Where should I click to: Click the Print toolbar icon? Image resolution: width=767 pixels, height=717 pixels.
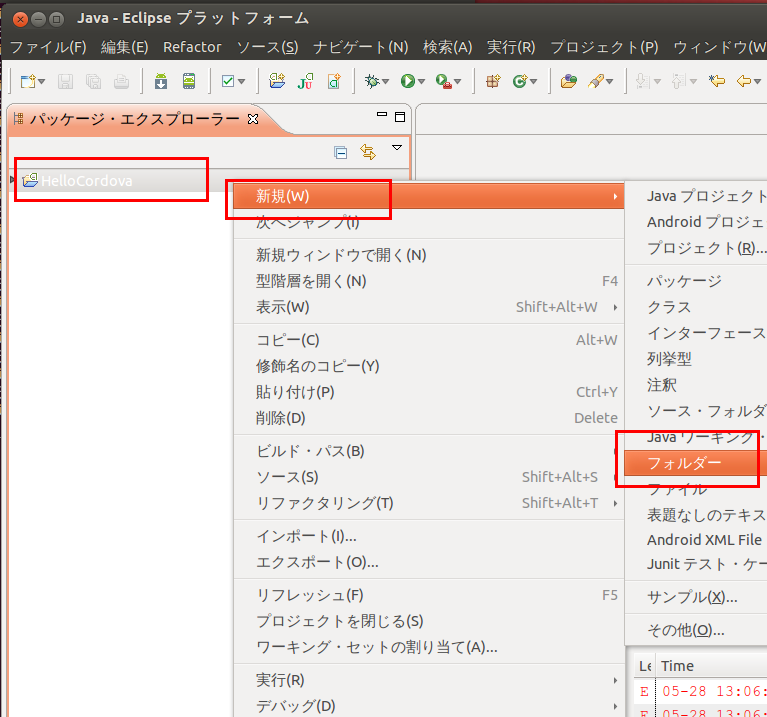[x=121, y=81]
